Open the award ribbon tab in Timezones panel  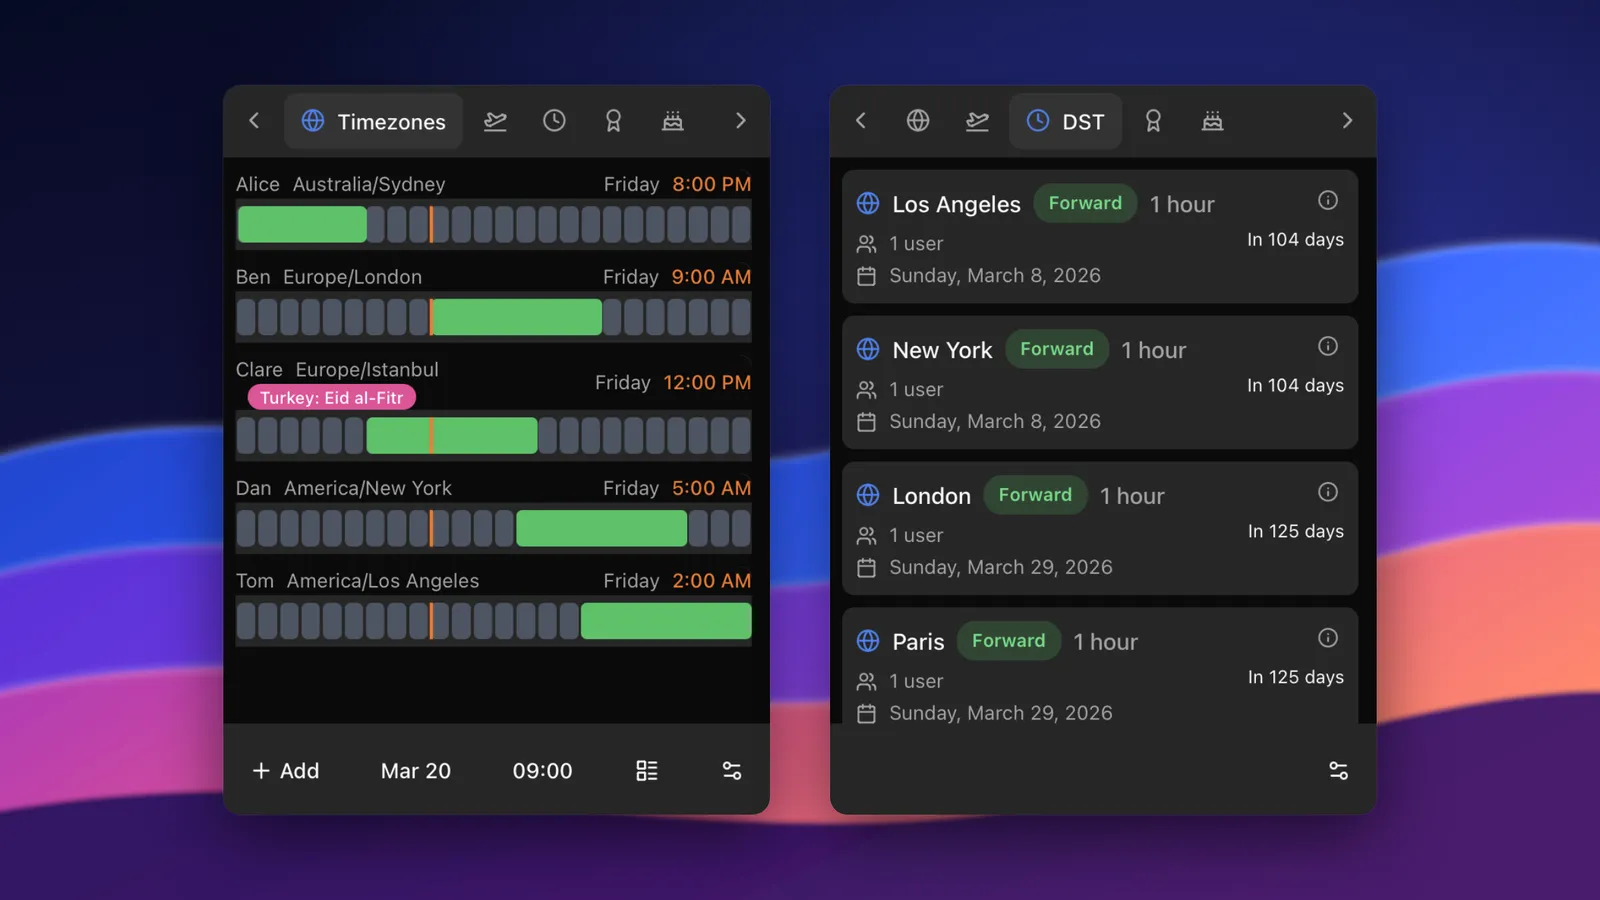613,121
